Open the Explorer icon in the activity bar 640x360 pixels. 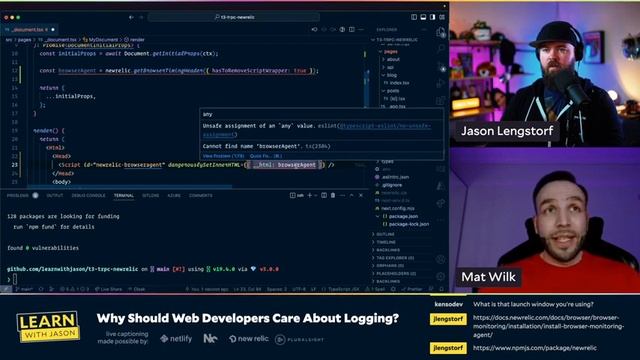(440, 32)
